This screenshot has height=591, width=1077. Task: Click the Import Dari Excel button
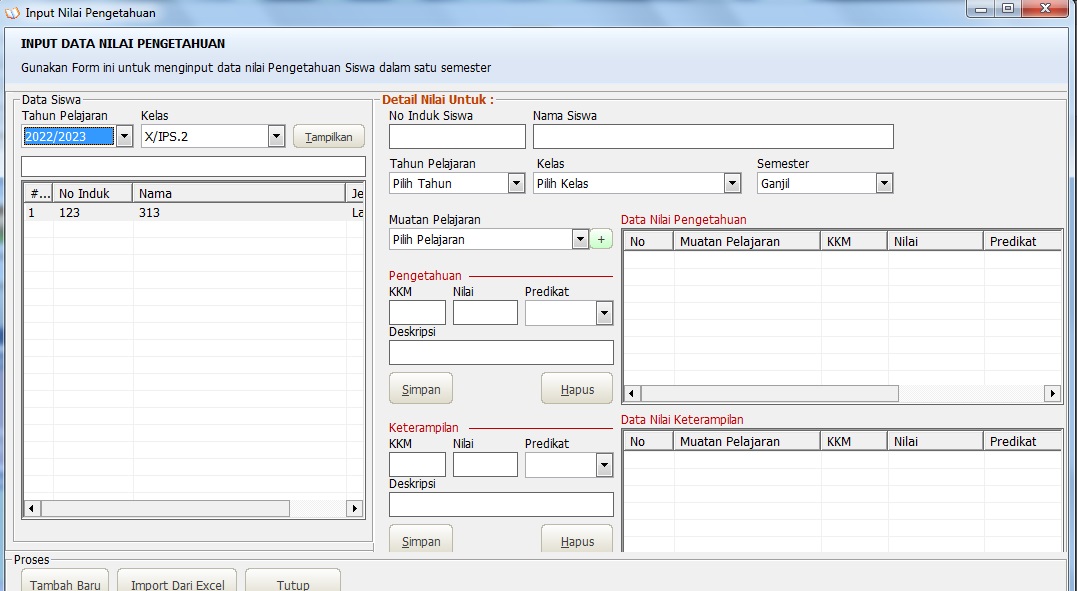coord(178,584)
